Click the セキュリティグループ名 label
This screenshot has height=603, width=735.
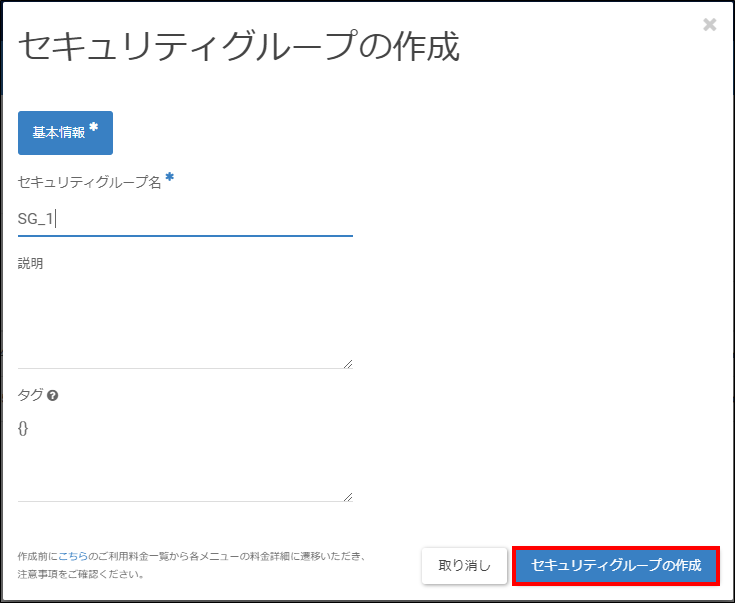tap(90, 182)
